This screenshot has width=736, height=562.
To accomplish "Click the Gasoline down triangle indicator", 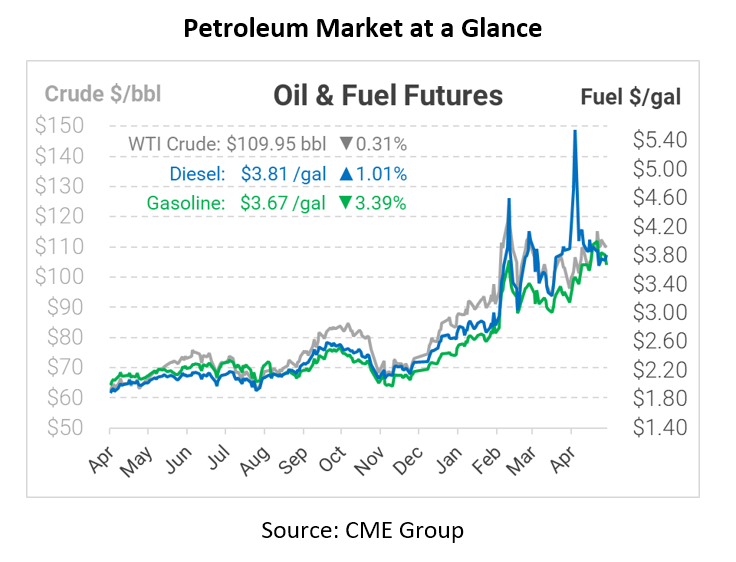I will (x=347, y=202).
